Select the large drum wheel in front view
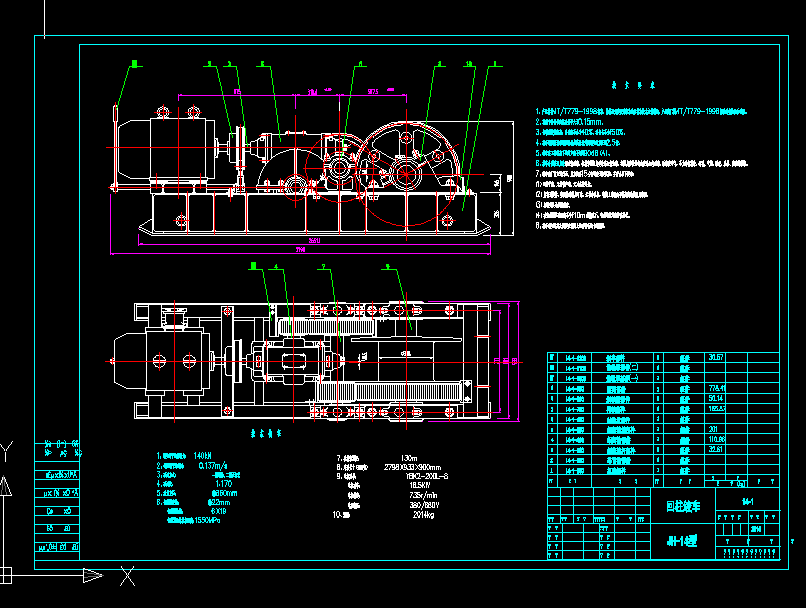The image size is (806, 608). 405,175
